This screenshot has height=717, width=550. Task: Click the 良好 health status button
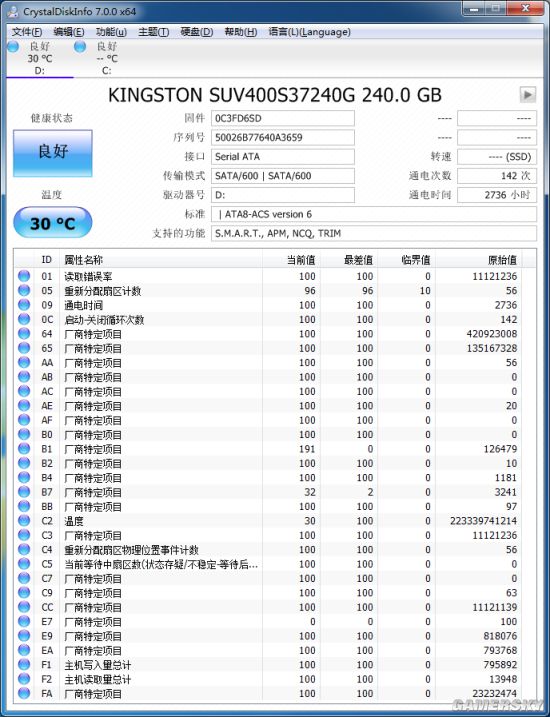(53, 153)
